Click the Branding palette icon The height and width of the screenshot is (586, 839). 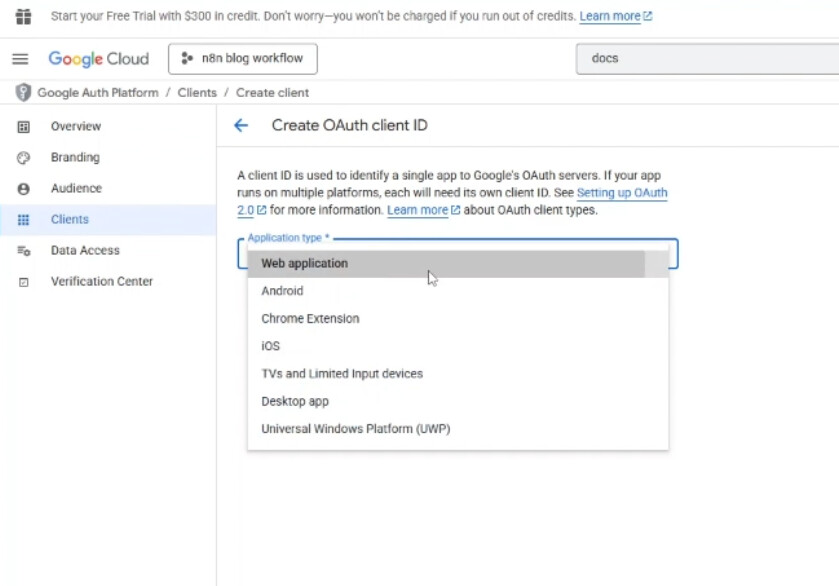(24, 158)
